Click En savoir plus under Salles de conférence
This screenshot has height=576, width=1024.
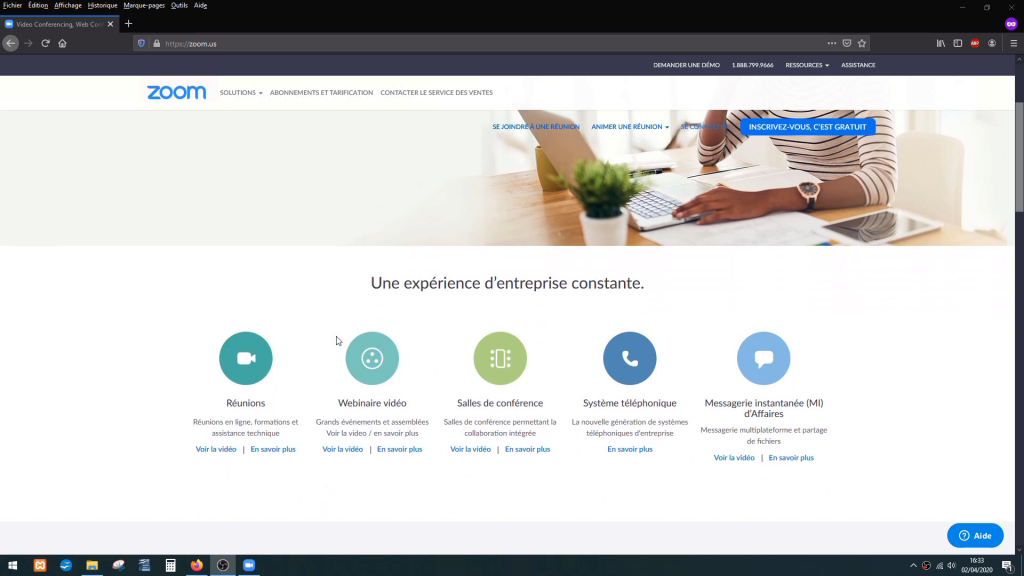click(528, 449)
